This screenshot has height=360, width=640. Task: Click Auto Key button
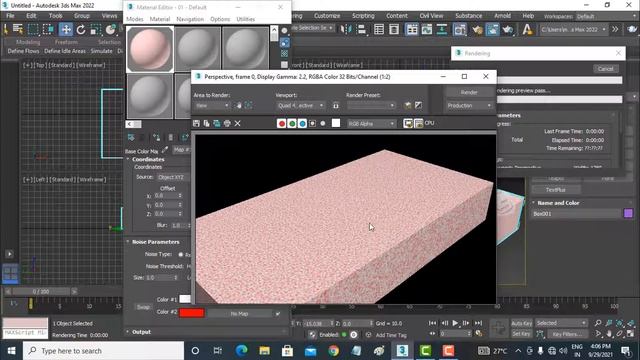[x=521, y=323]
